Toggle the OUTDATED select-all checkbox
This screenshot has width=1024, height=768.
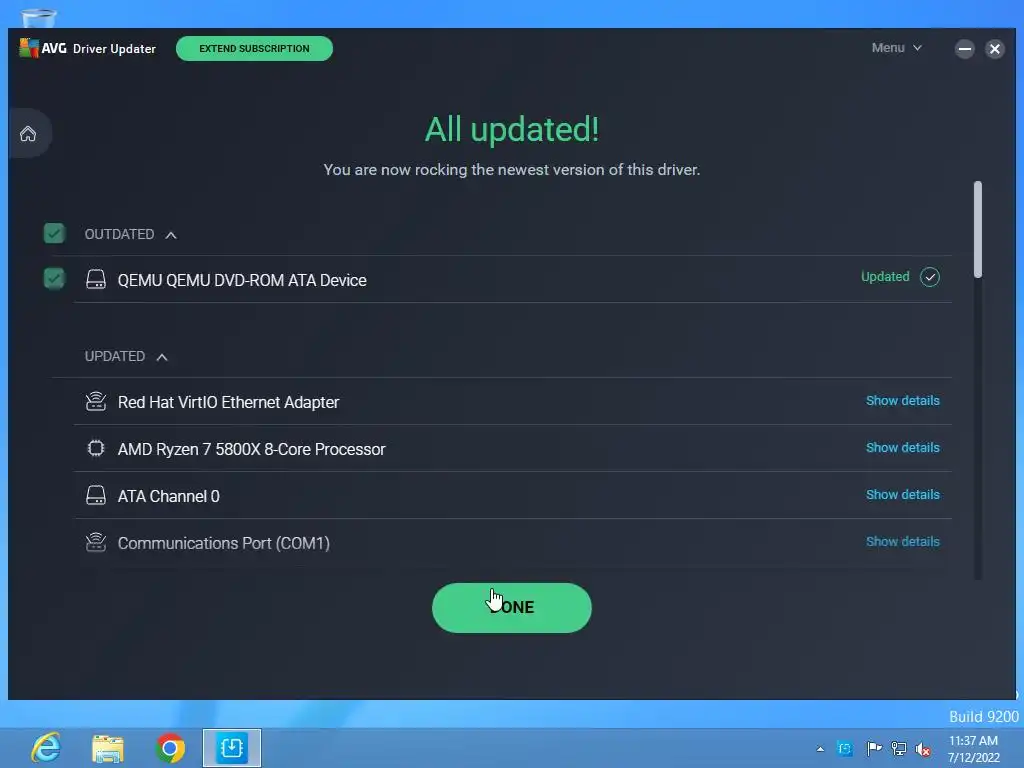pyautogui.click(x=54, y=233)
